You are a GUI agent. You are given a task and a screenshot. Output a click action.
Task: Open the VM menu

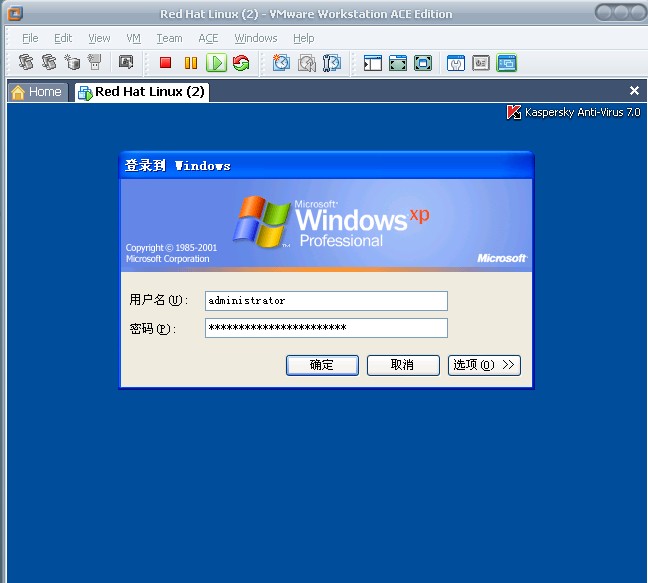(x=133, y=38)
